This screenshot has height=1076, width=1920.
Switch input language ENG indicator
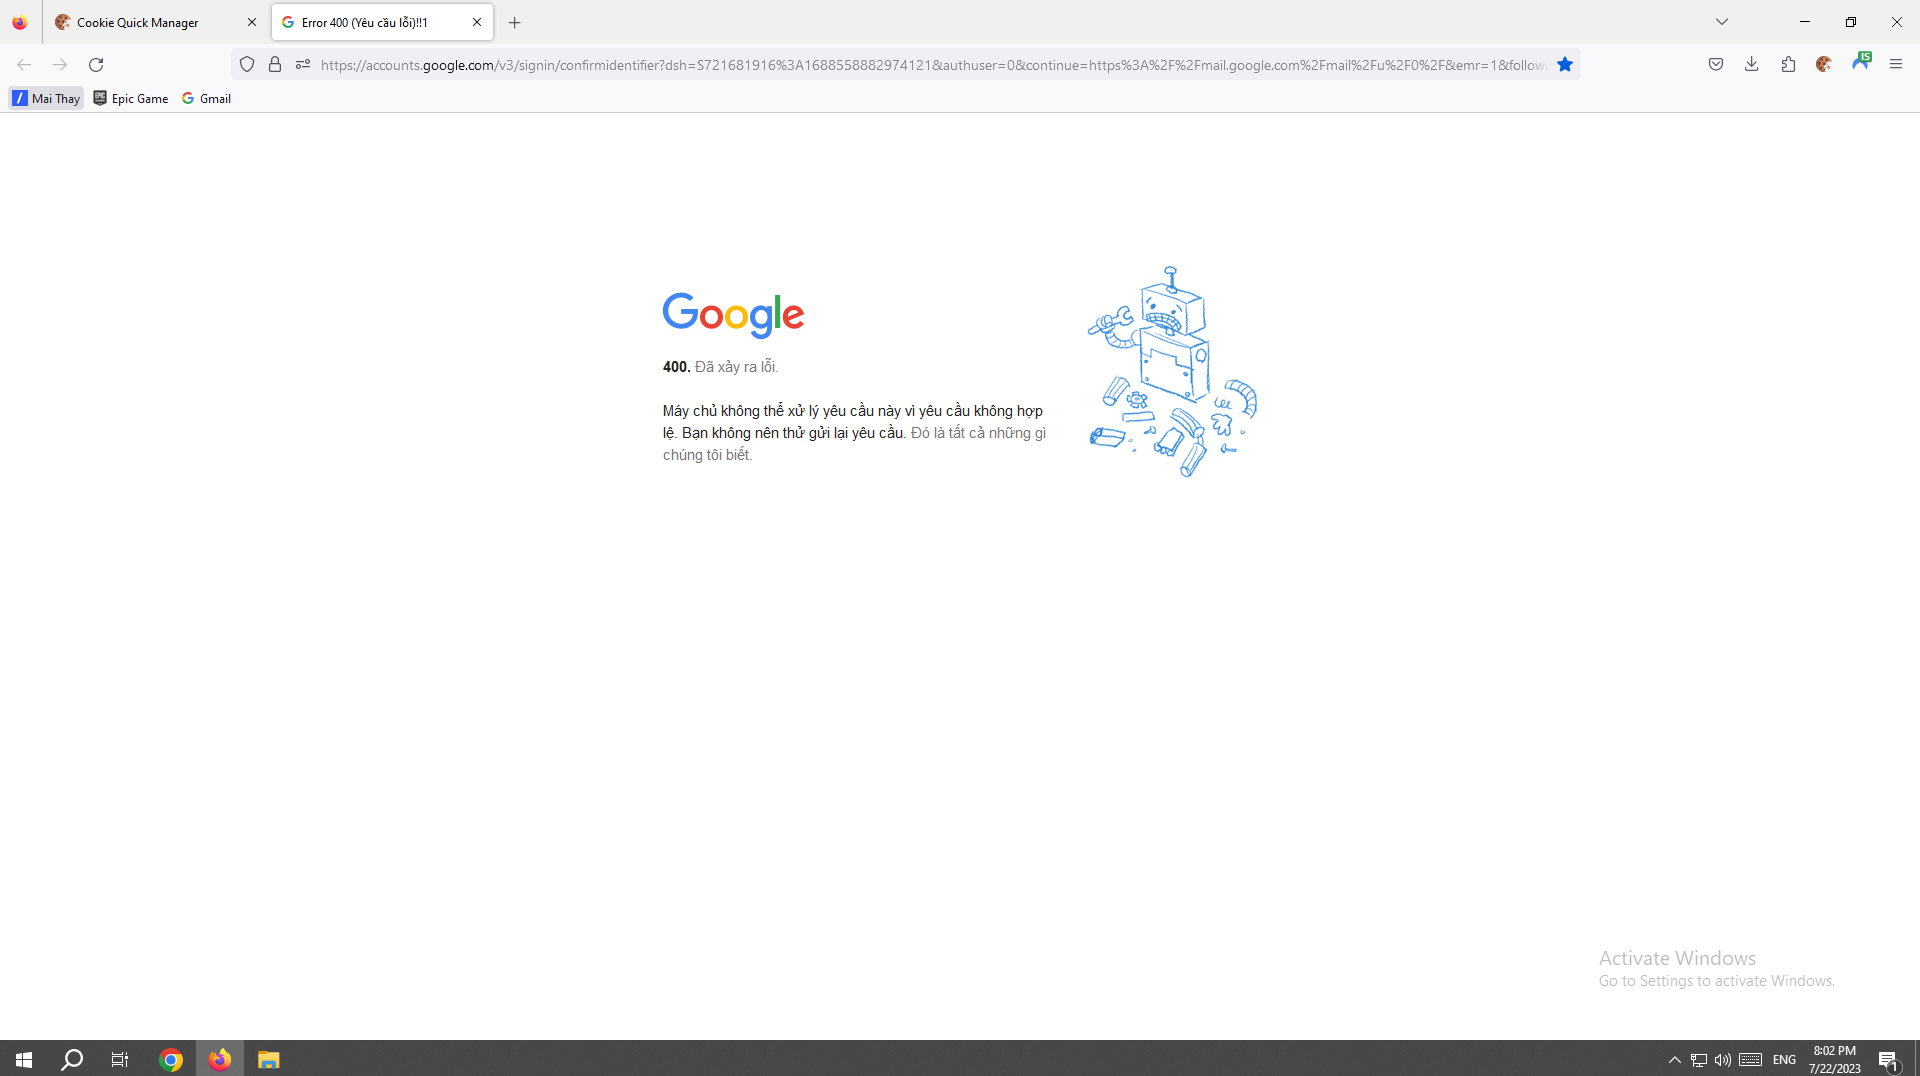tap(1785, 1060)
